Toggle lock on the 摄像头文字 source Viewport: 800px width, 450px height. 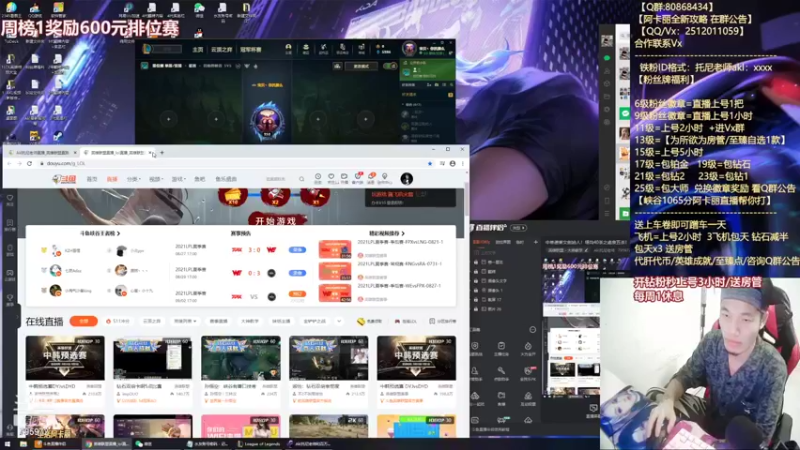[x=476, y=281]
